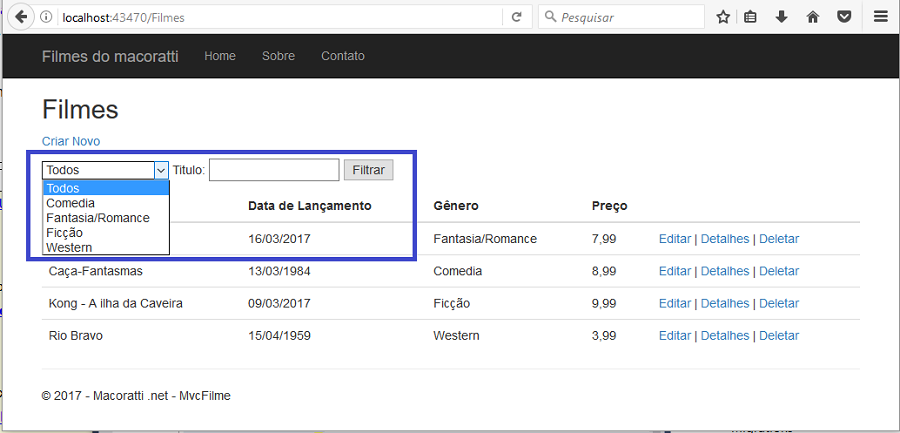Open the Contato navigation item
Image resolution: width=900 pixels, height=433 pixels.
(x=343, y=56)
